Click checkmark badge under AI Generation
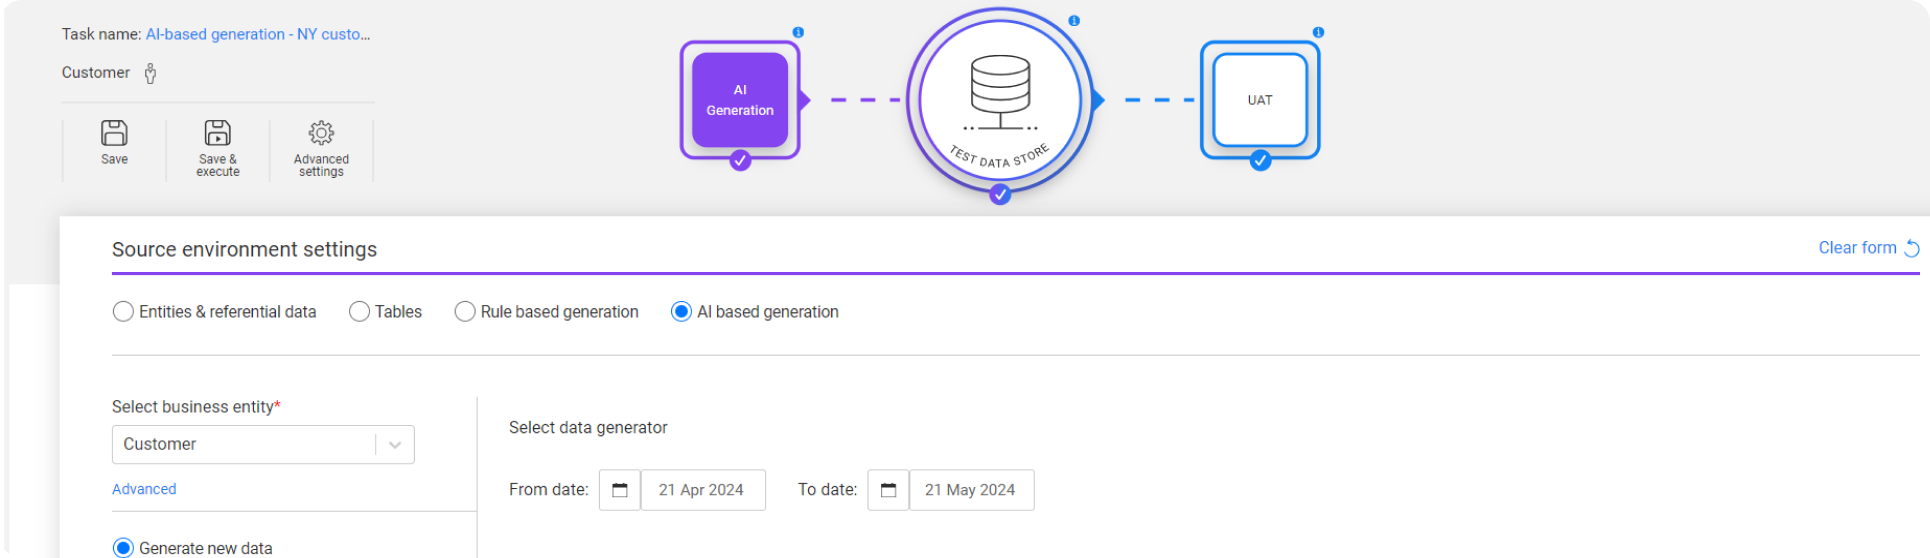The image size is (1930, 558). (x=740, y=160)
